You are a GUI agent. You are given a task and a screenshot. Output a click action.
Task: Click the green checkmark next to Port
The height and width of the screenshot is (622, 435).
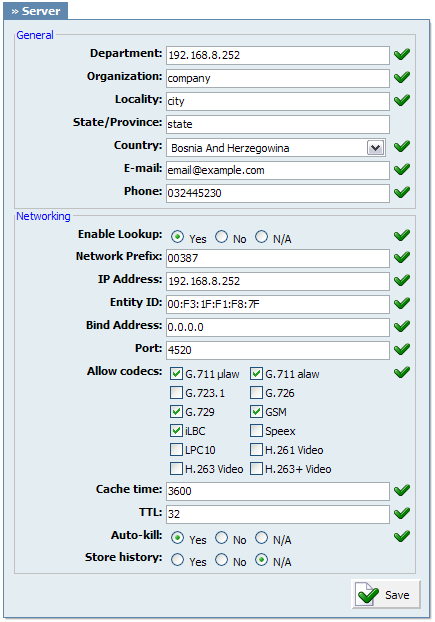402,349
